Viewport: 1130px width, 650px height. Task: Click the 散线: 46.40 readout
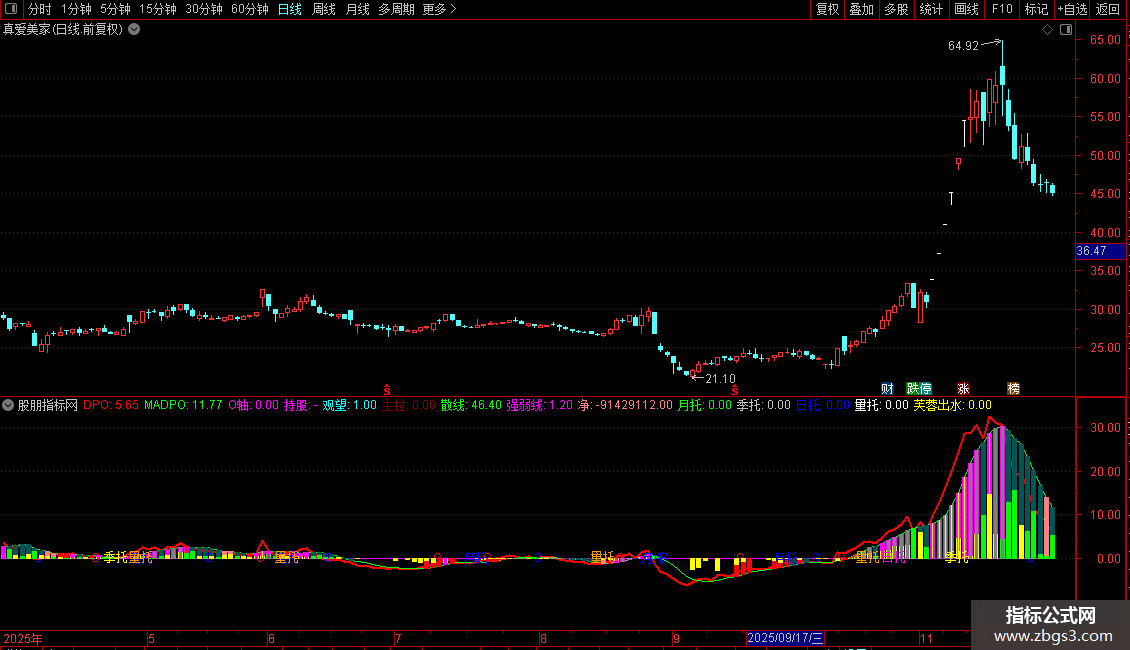pyautogui.click(x=471, y=405)
